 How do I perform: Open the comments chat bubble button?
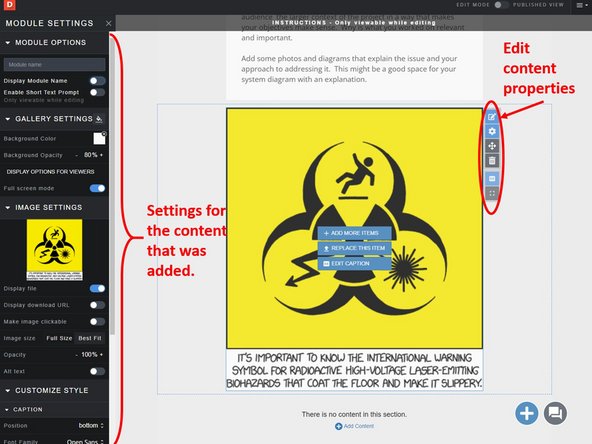click(555, 413)
